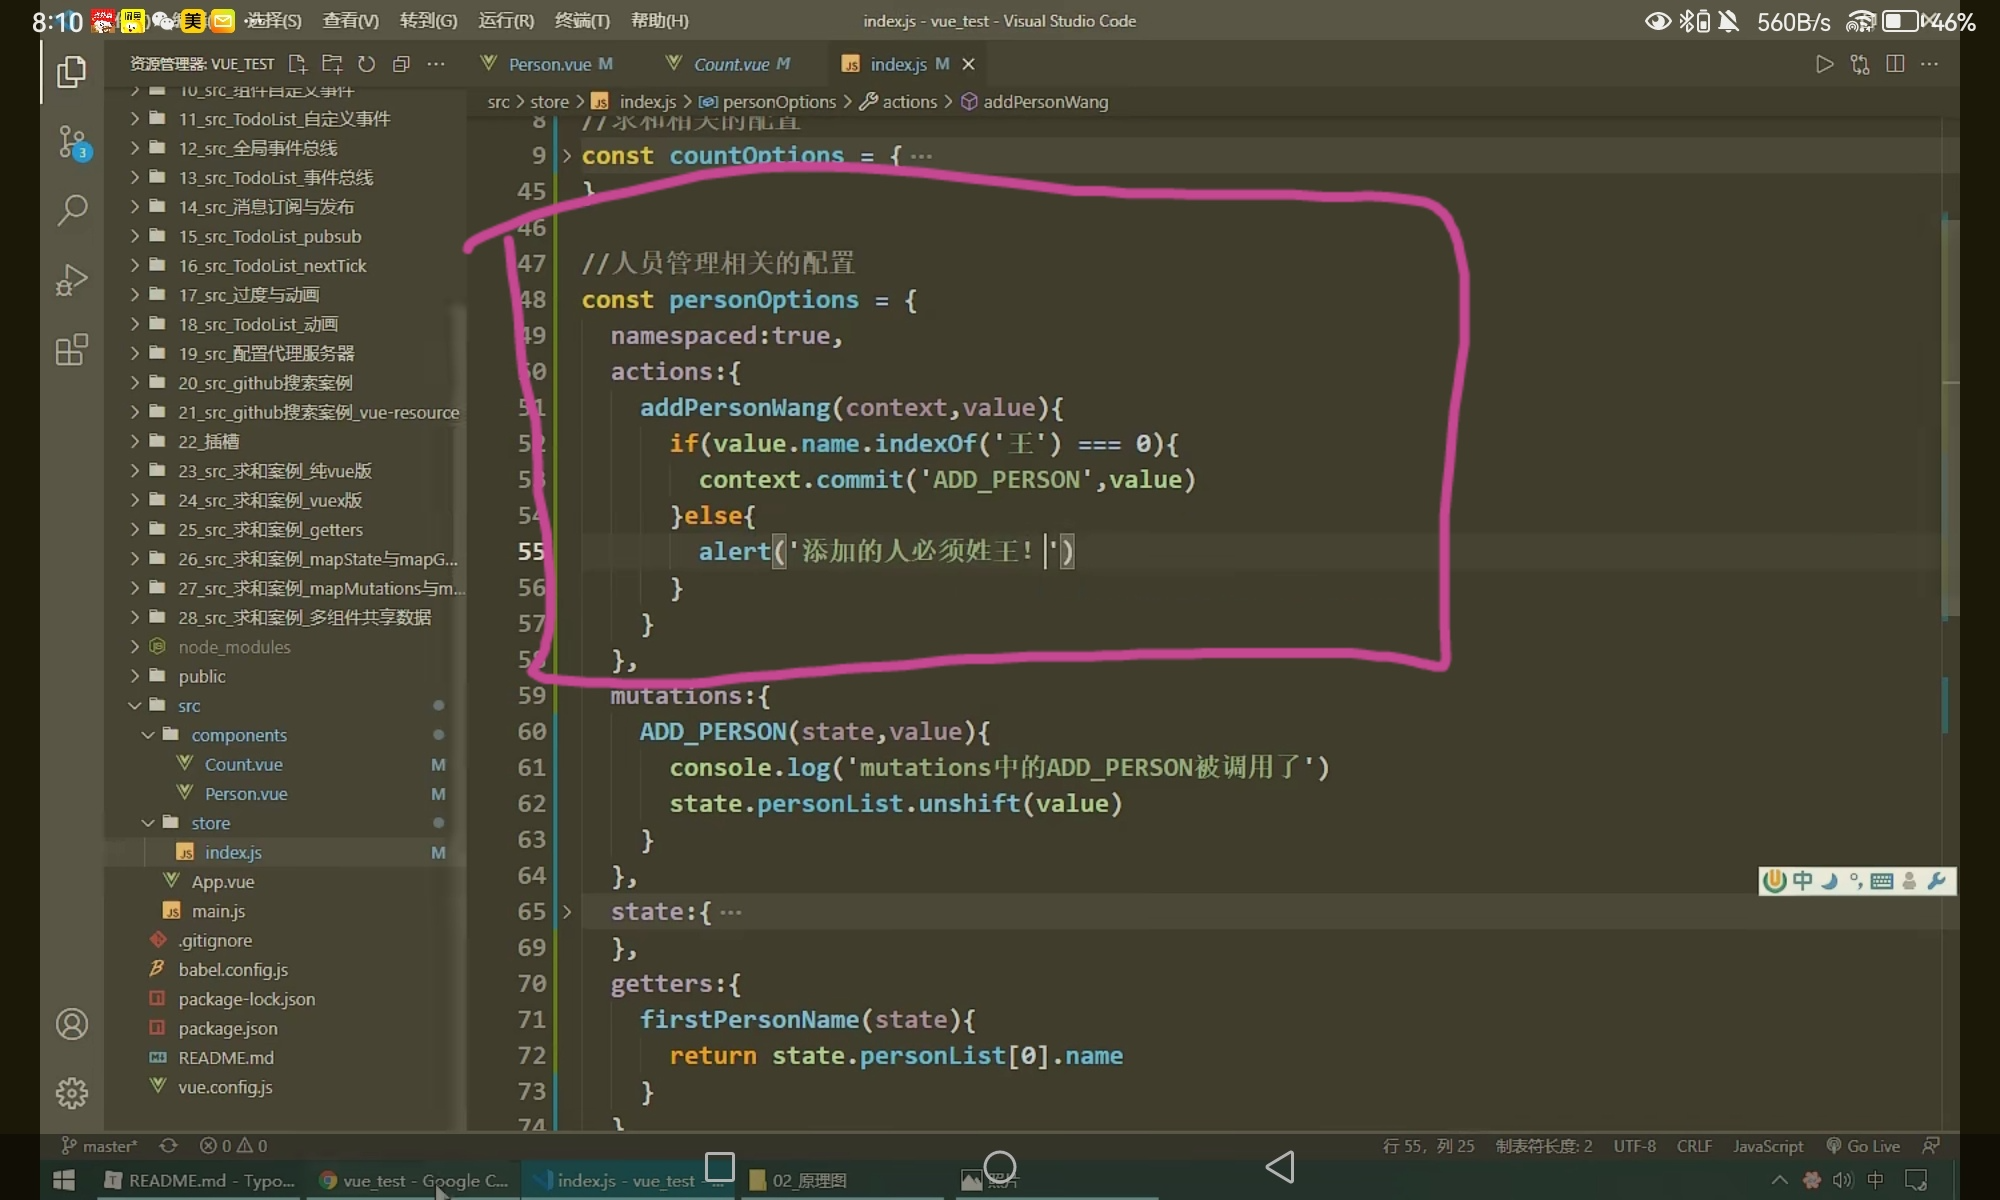
Task: Switch to the Person.vue tab
Action: point(549,64)
